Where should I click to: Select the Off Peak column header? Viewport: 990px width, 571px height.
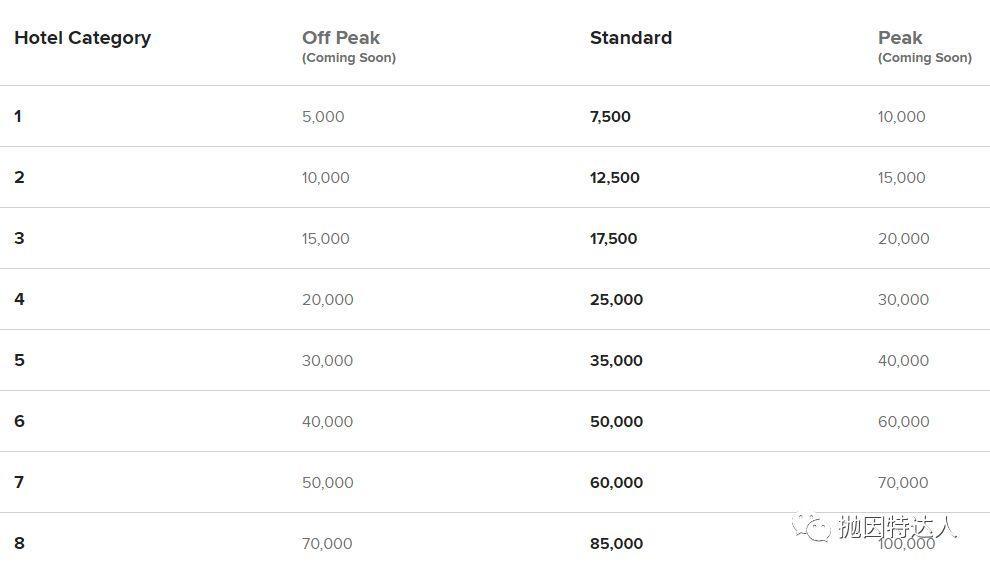341,38
